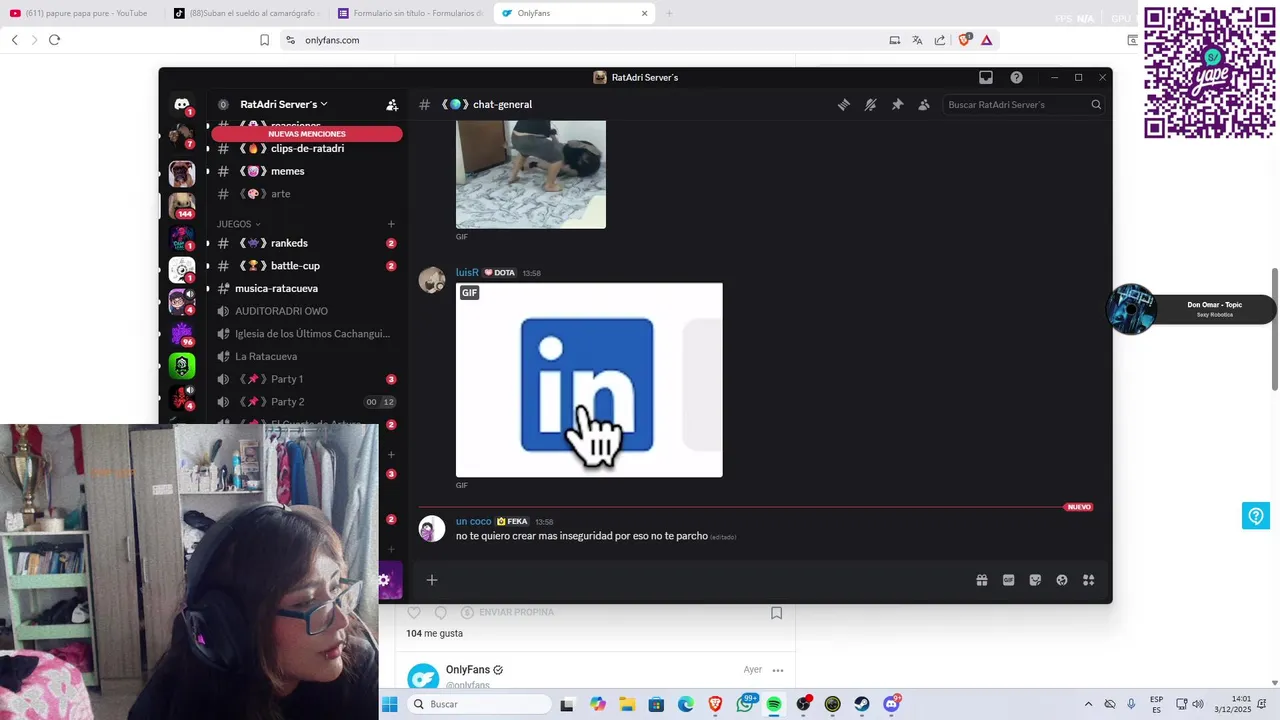This screenshot has width=1280, height=720.
Task: Show hidden system tray icons
Action: 1088,704
